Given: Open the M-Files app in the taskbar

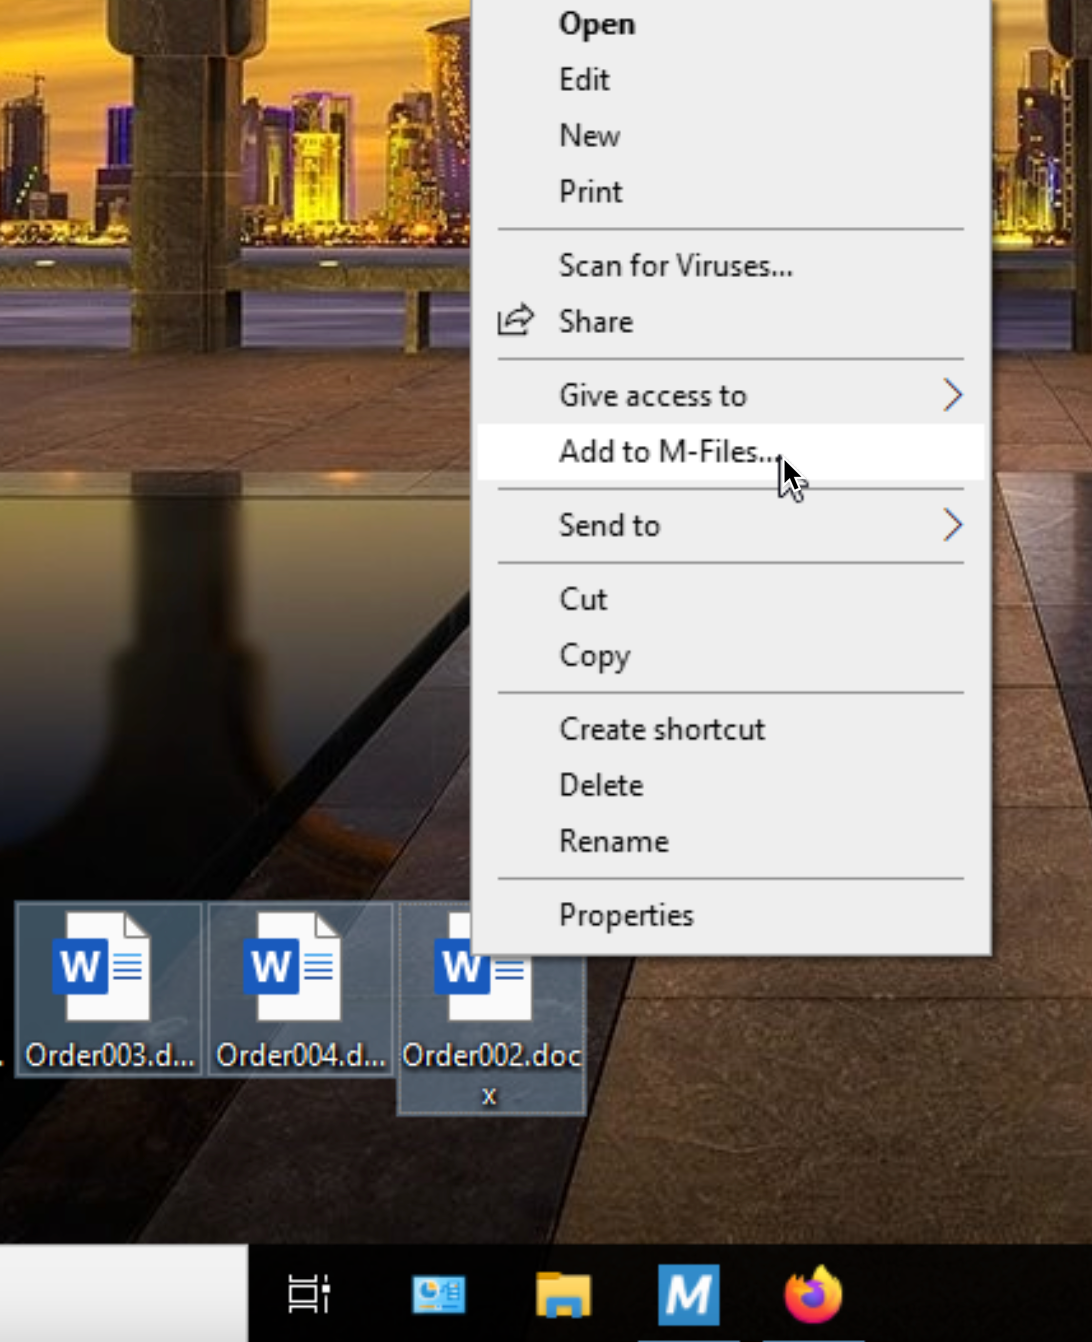Looking at the screenshot, I should (x=688, y=1295).
